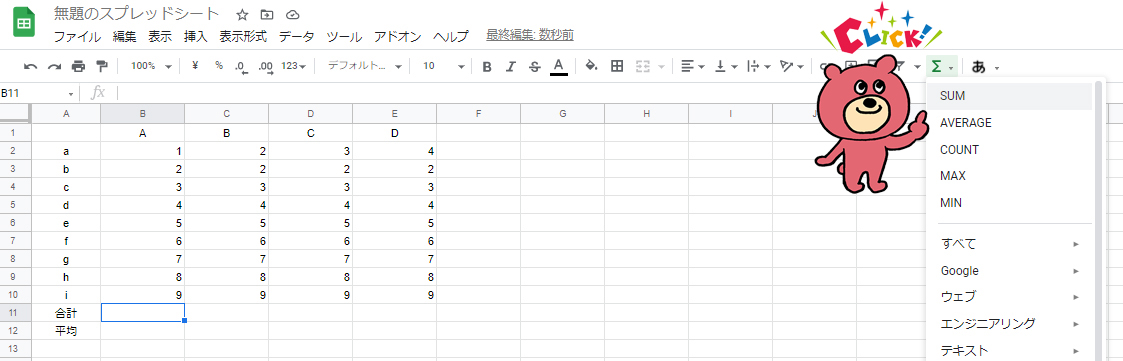
Task: Select column header F
Action: [478, 113]
